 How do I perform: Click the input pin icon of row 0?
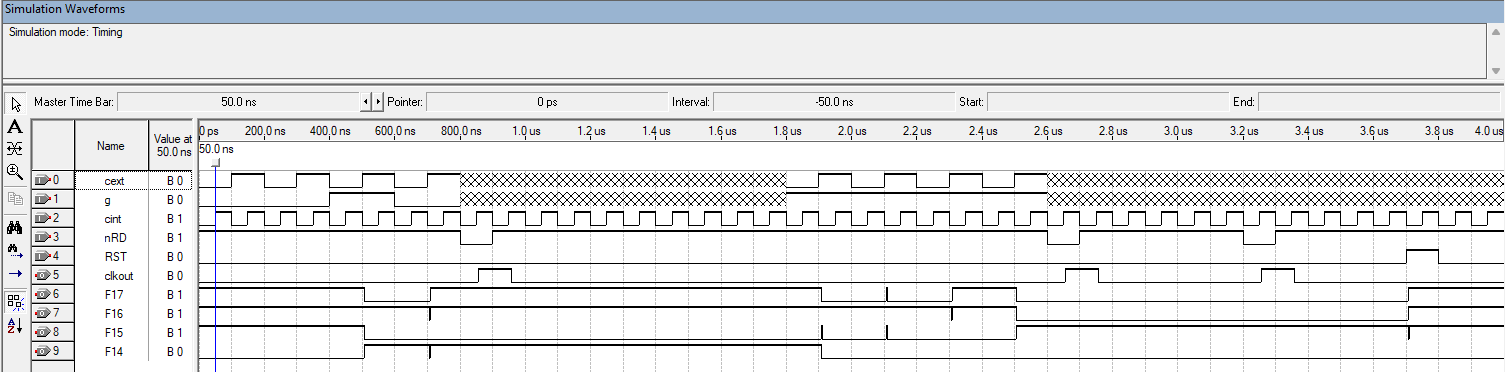[42, 180]
